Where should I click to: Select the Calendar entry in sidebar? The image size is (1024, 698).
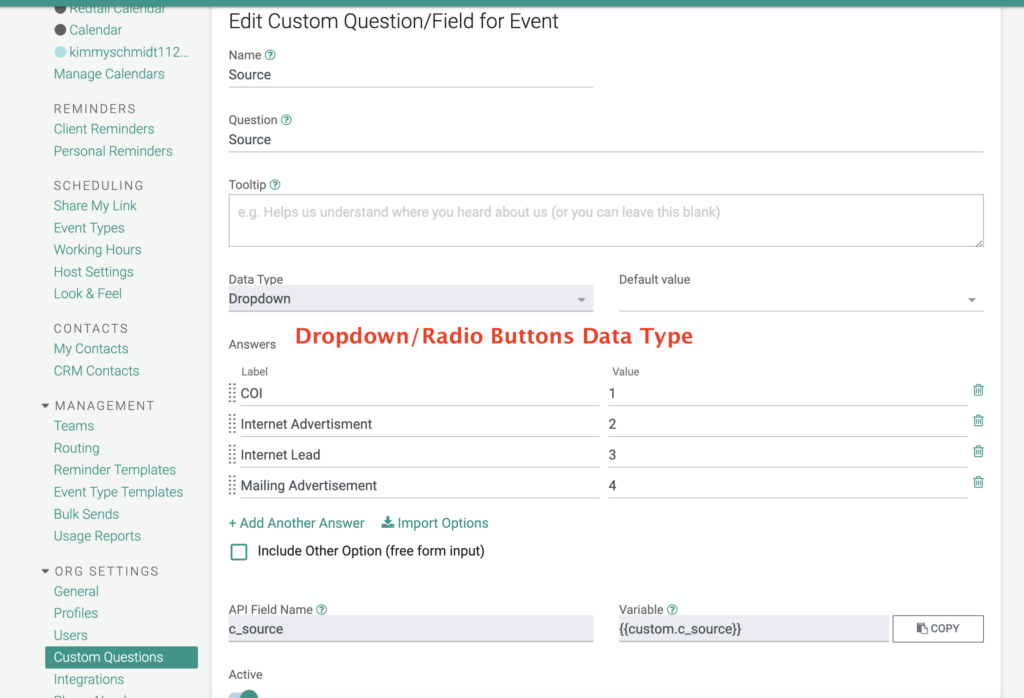95,29
